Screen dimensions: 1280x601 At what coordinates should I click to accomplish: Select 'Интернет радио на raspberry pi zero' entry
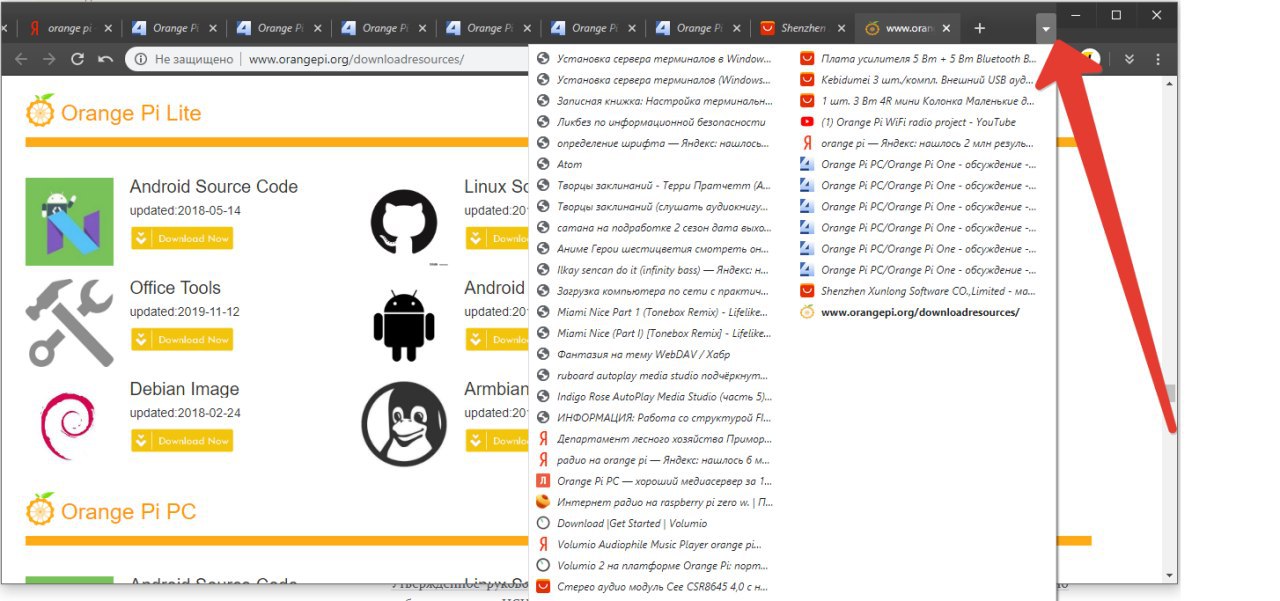653,502
